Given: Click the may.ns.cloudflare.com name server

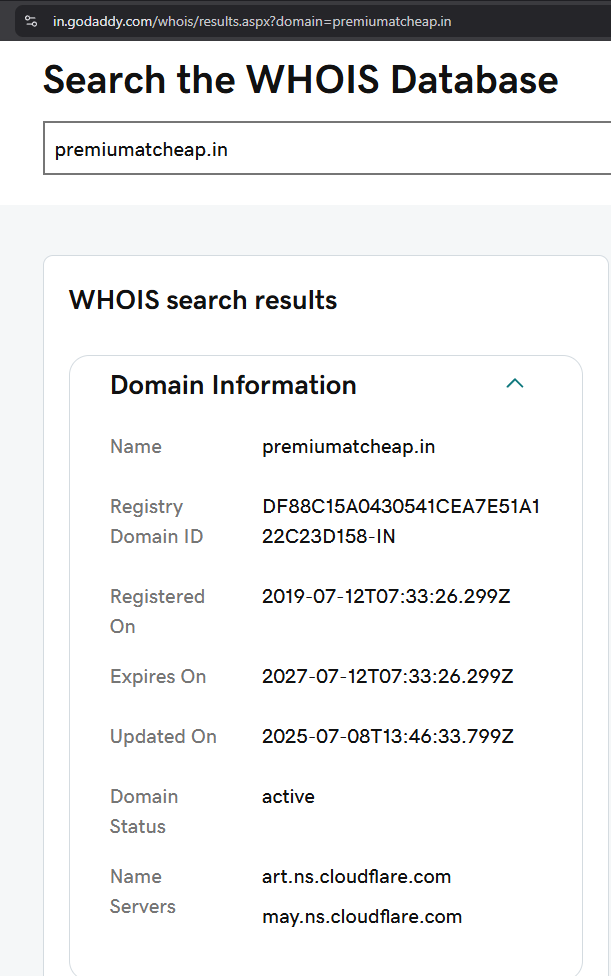Looking at the screenshot, I should pyautogui.click(x=361, y=917).
